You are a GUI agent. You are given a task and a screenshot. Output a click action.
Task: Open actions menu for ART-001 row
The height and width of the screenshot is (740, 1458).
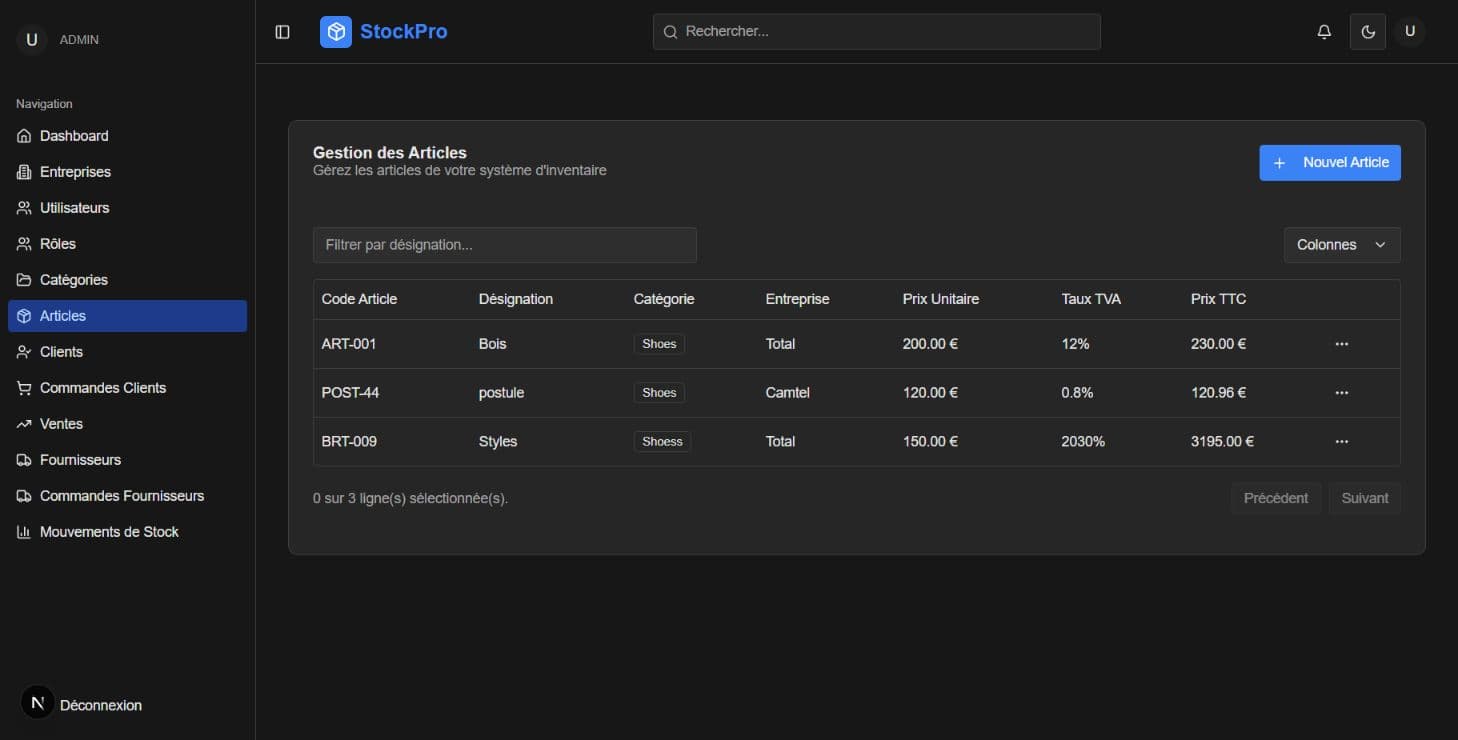point(1342,344)
